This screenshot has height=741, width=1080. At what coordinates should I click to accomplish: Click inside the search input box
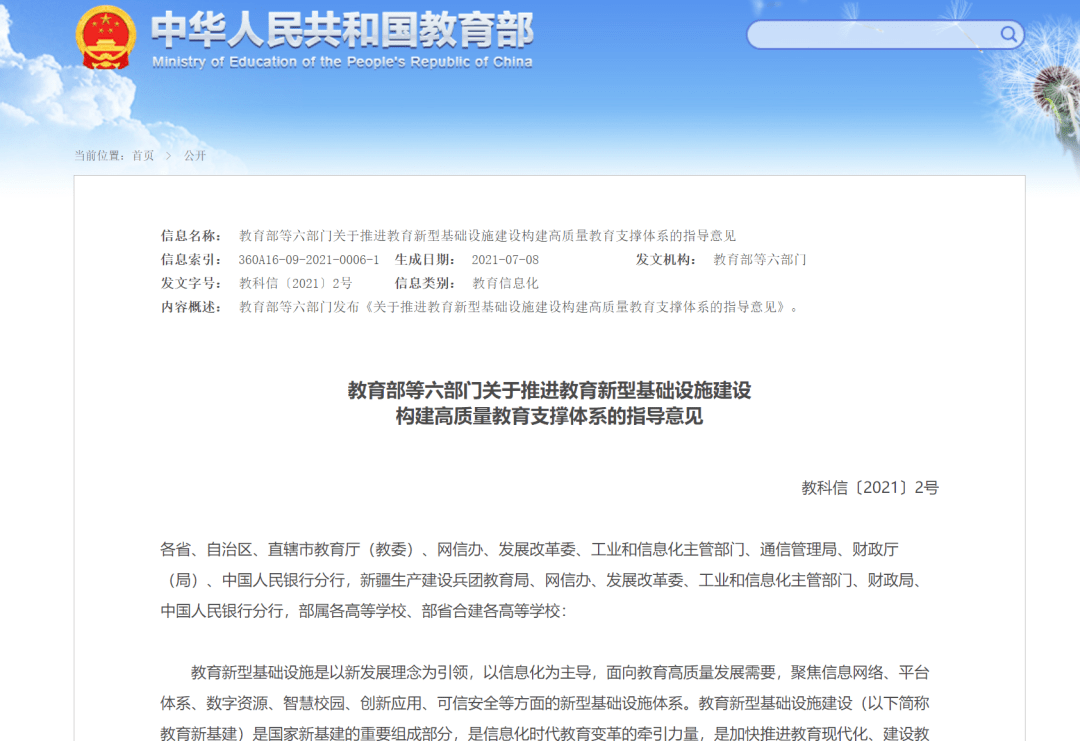click(870, 35)
